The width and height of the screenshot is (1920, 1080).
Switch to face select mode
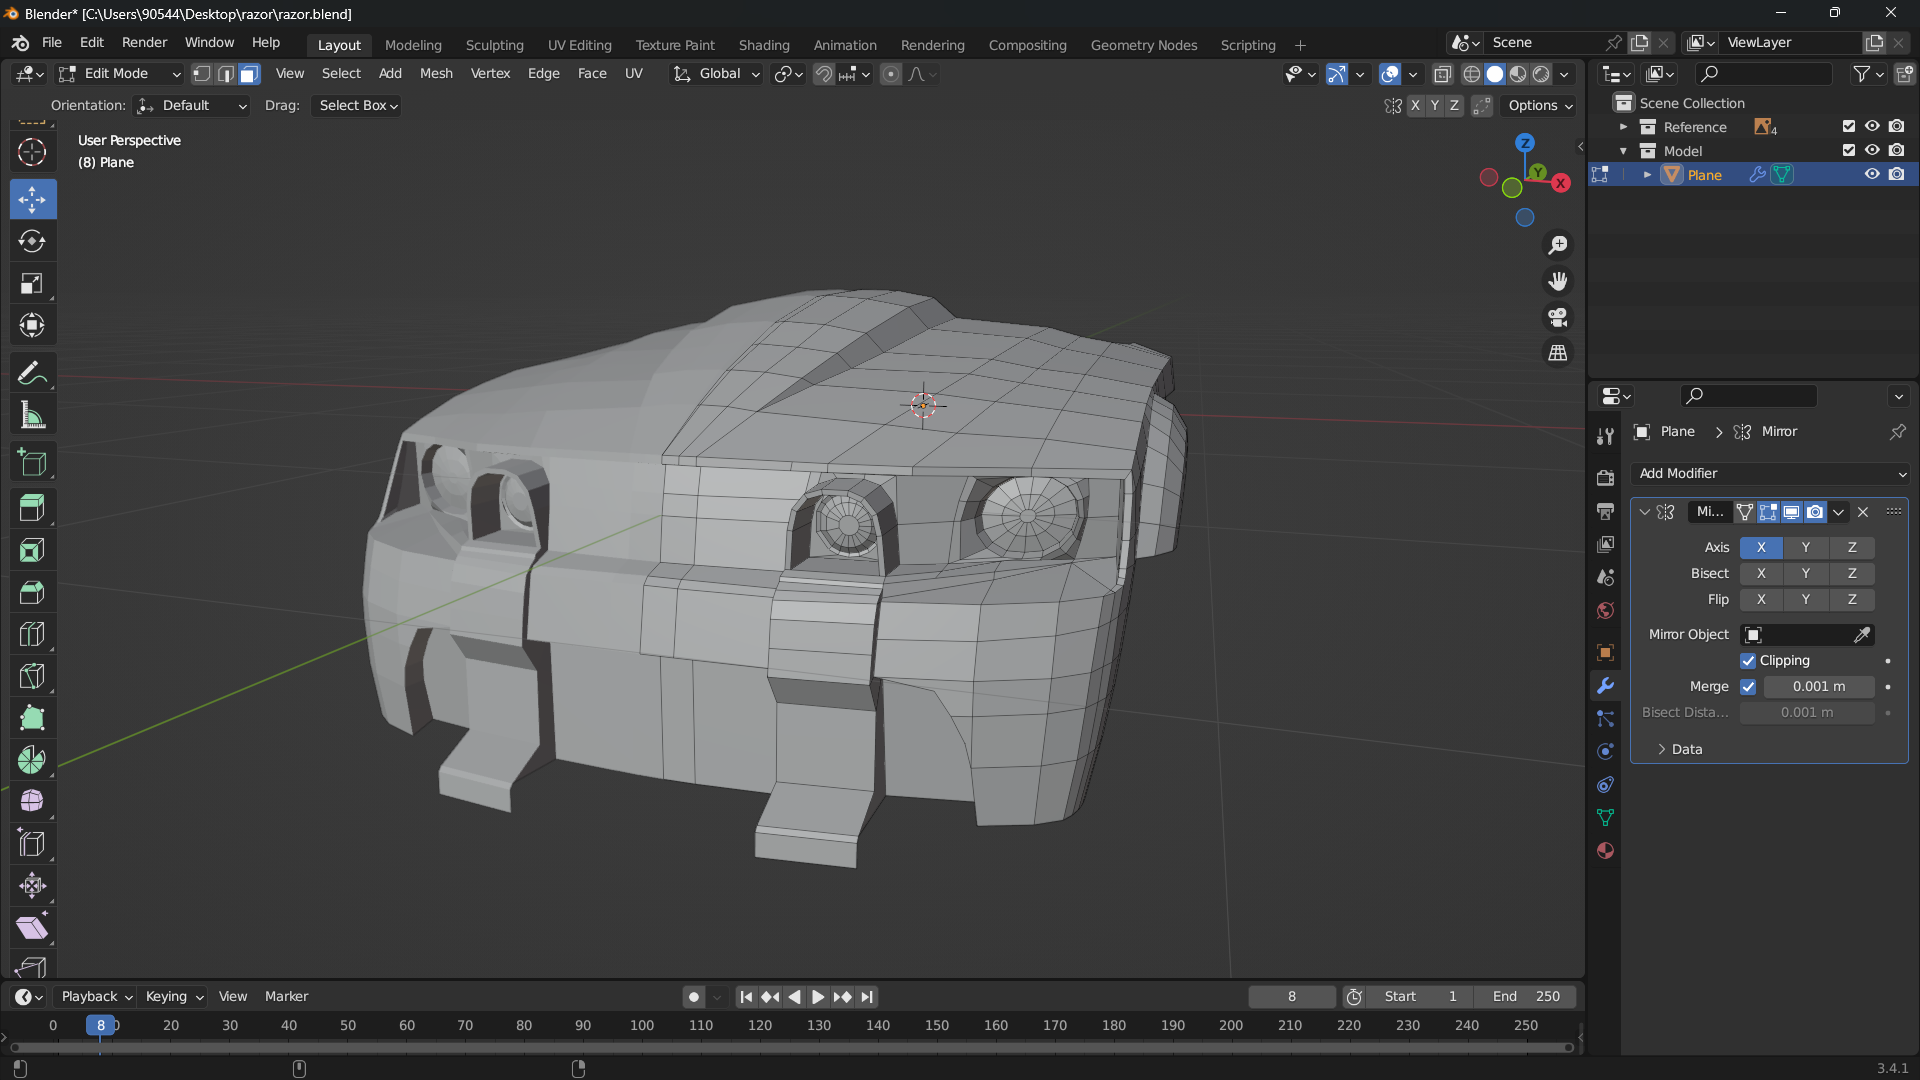click(x=249, y=74)
